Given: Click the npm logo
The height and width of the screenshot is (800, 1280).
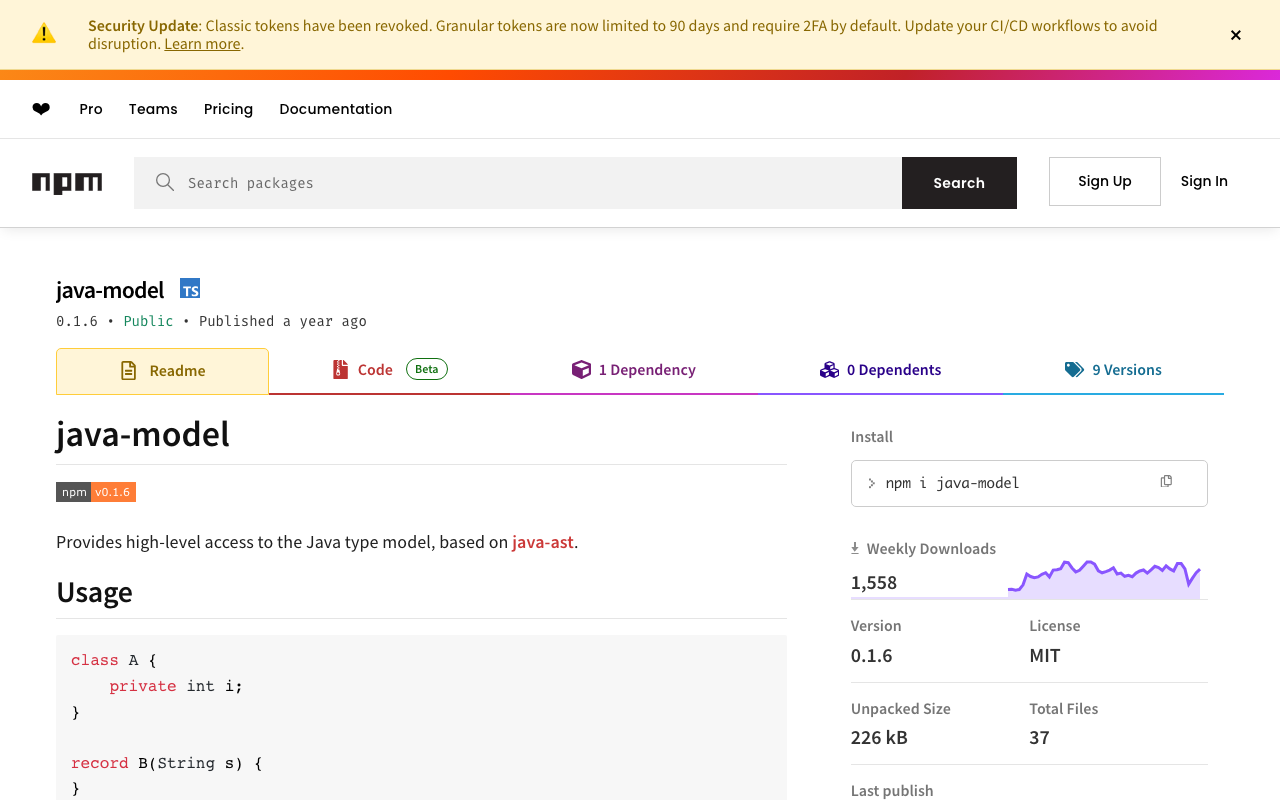Looking at the screenshot, I should pos(67,183).
